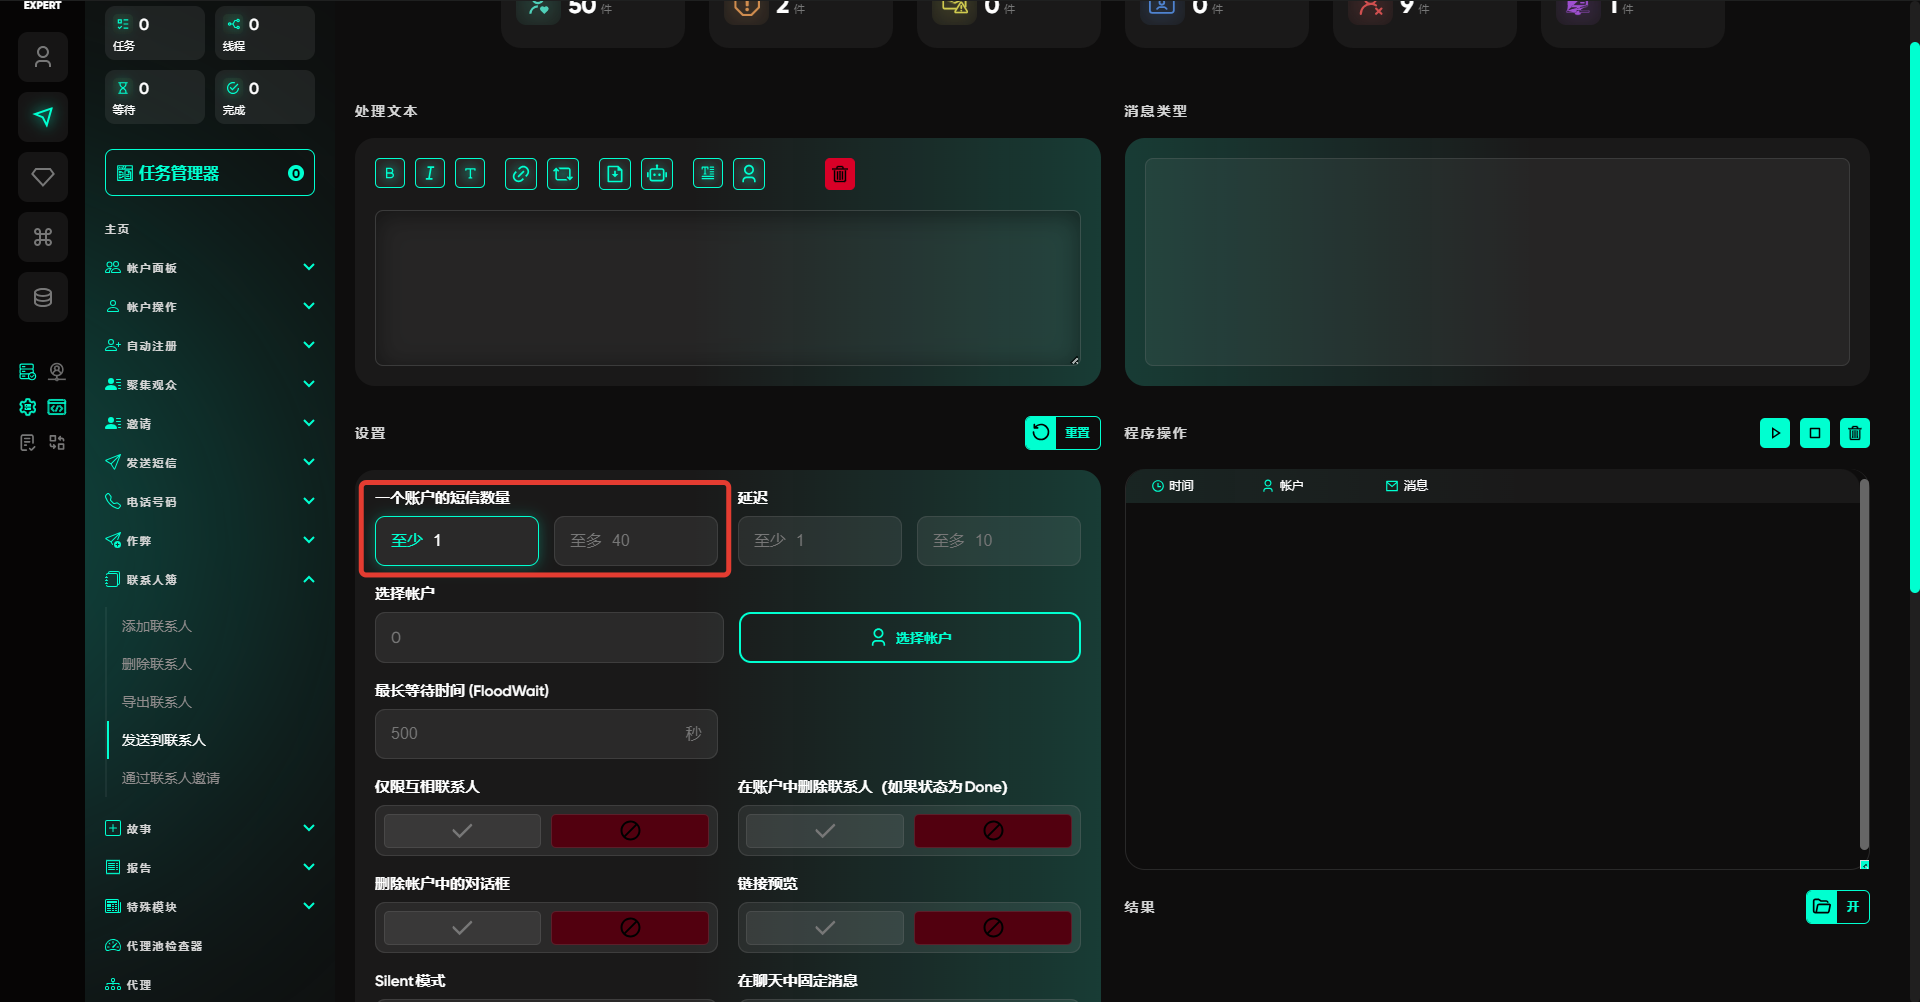This screenshot has width=1920, height=1002.
Task: Enable 仅限互相联系人 with checkmark option
Action: pyautogui.click(x=462, y=831)
